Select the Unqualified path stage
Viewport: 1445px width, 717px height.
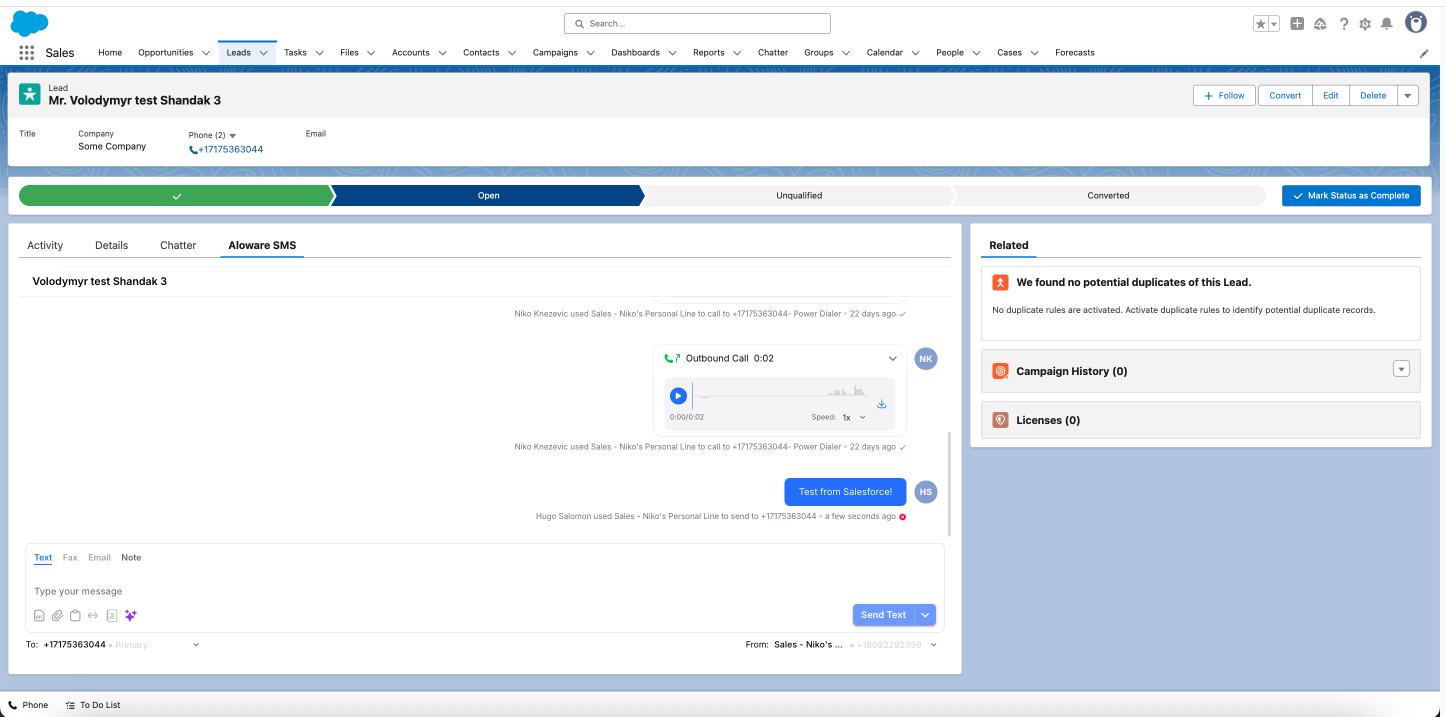click(x=799, y=196)
